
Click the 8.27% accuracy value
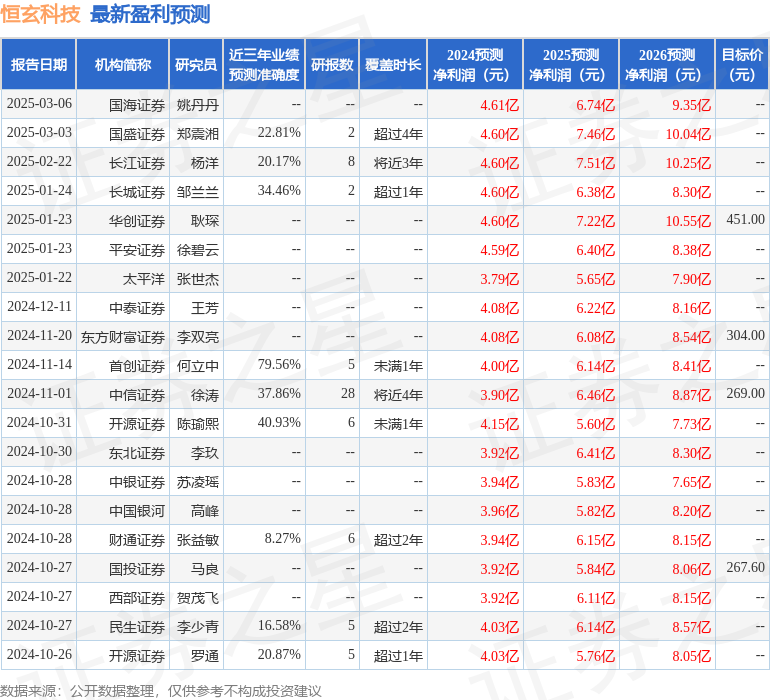coord(282,539)
